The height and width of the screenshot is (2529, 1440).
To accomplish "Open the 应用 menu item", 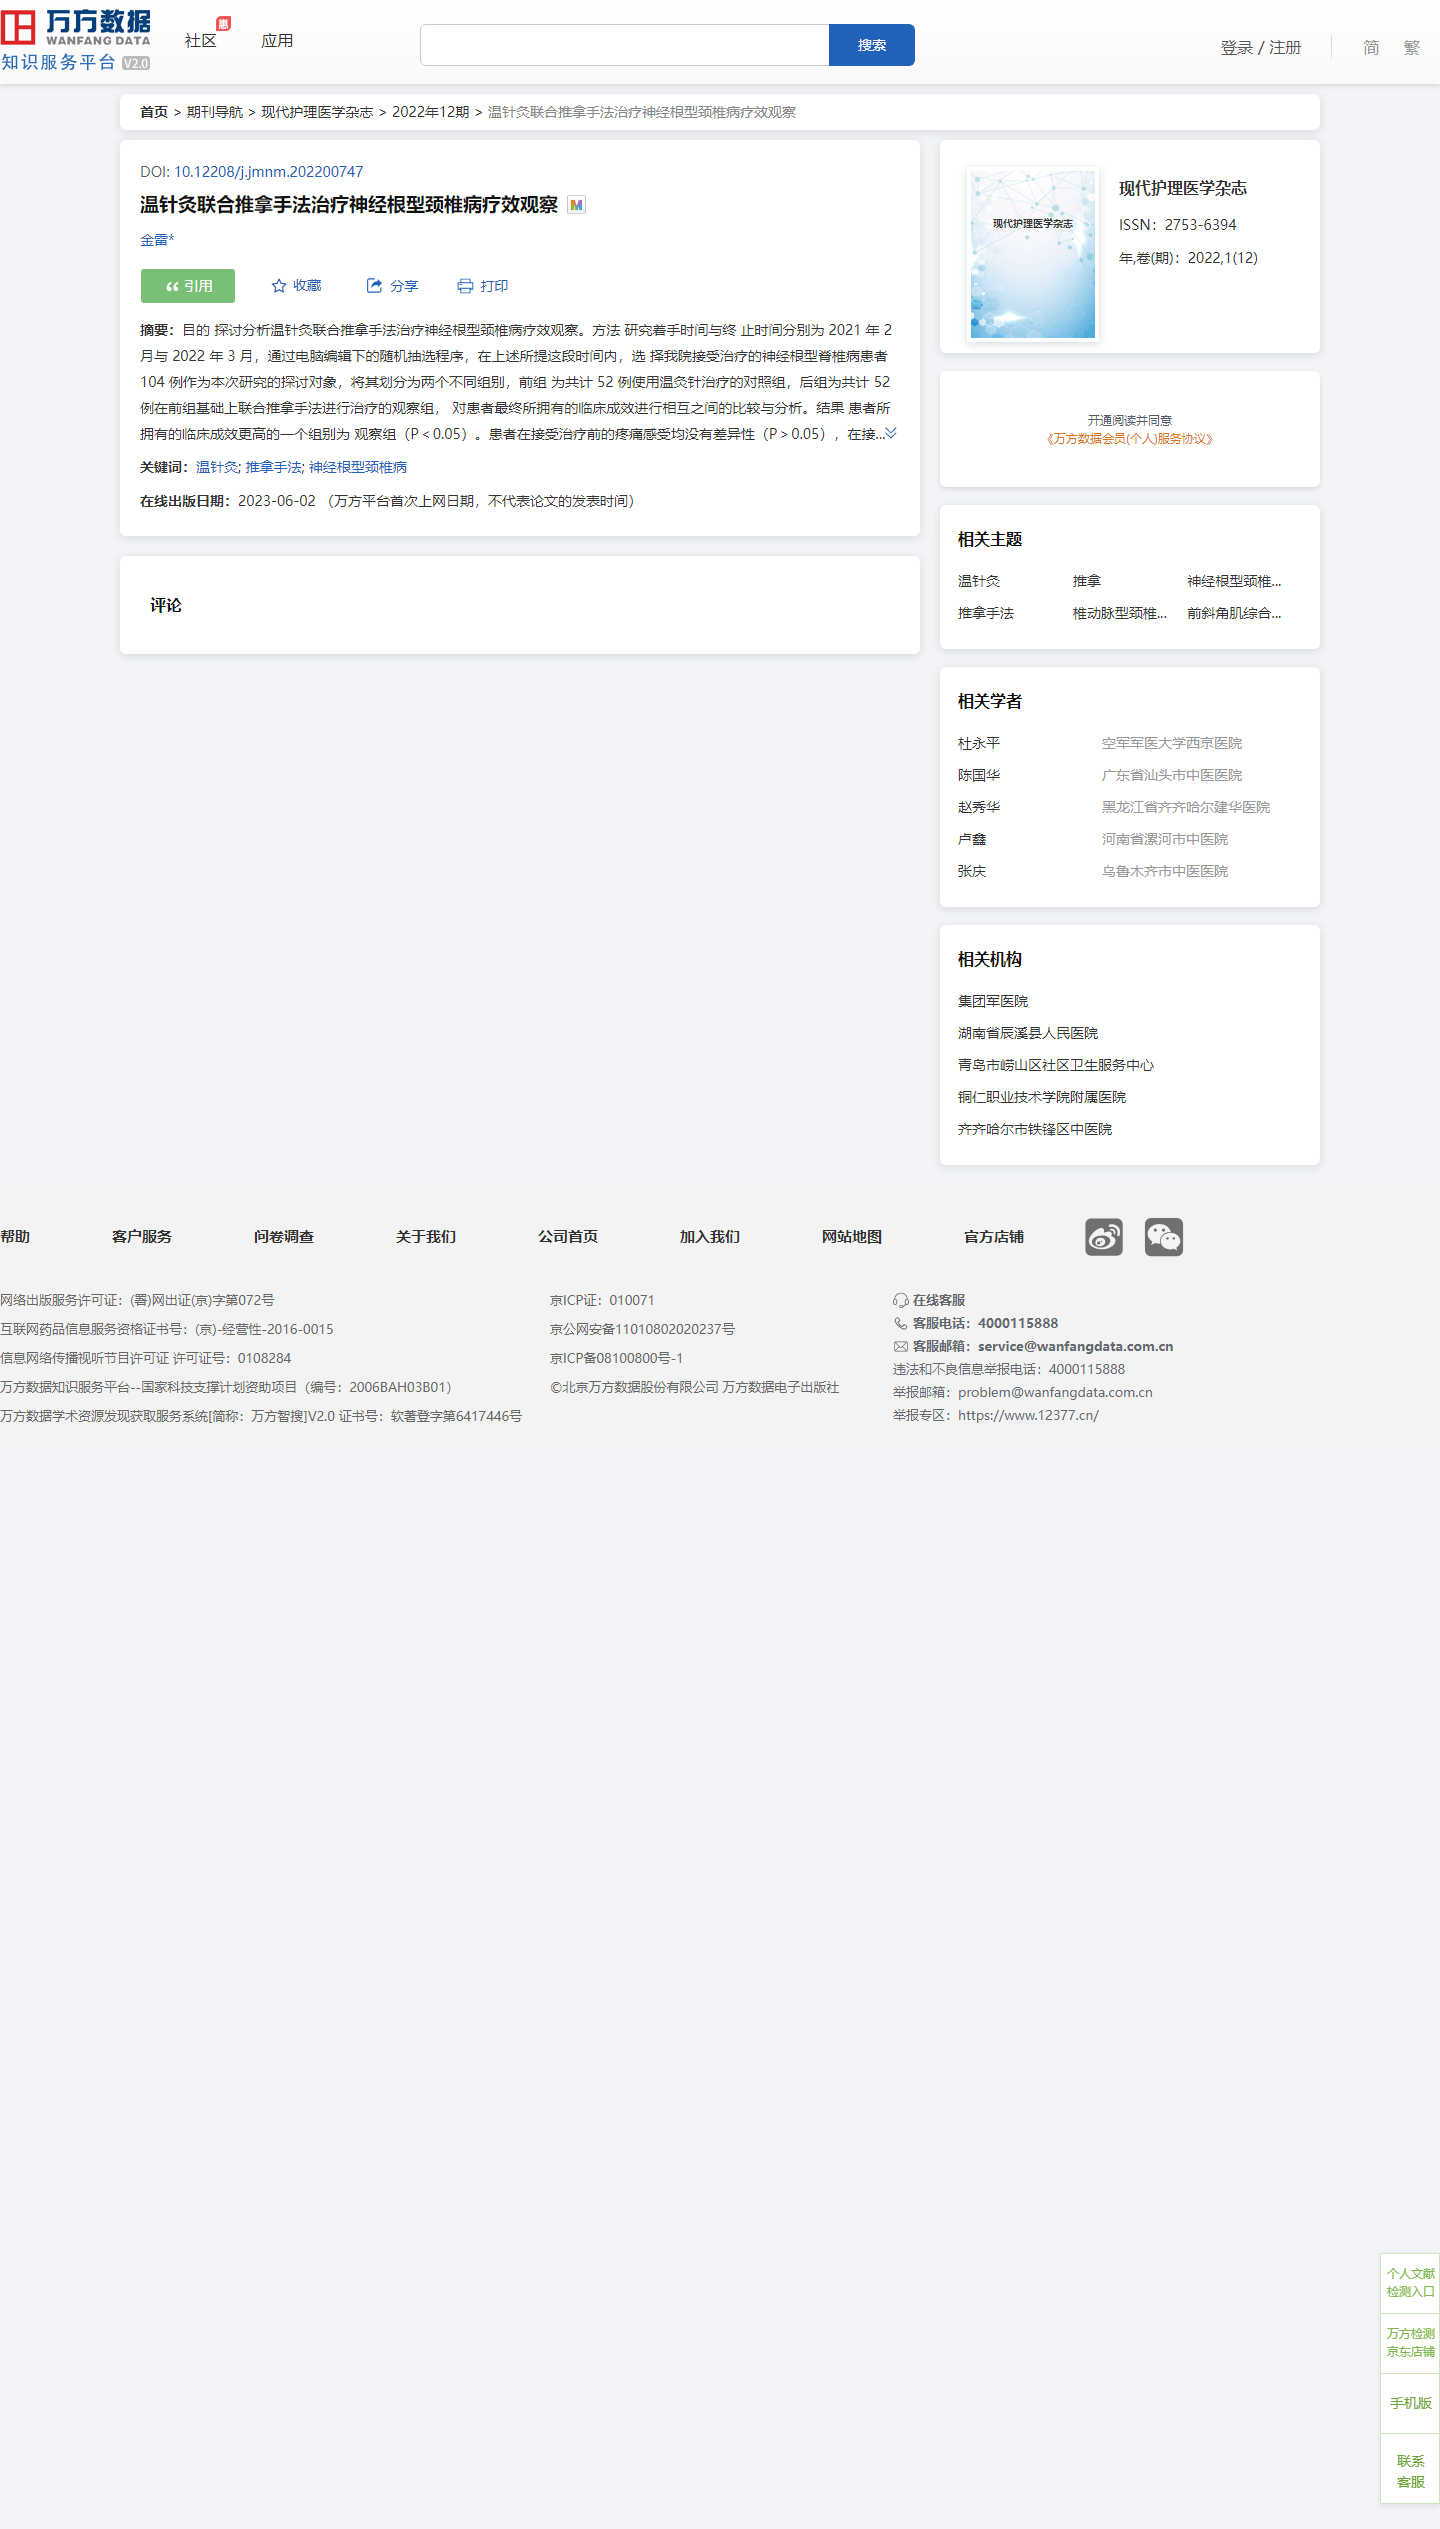I will [277, 41].
